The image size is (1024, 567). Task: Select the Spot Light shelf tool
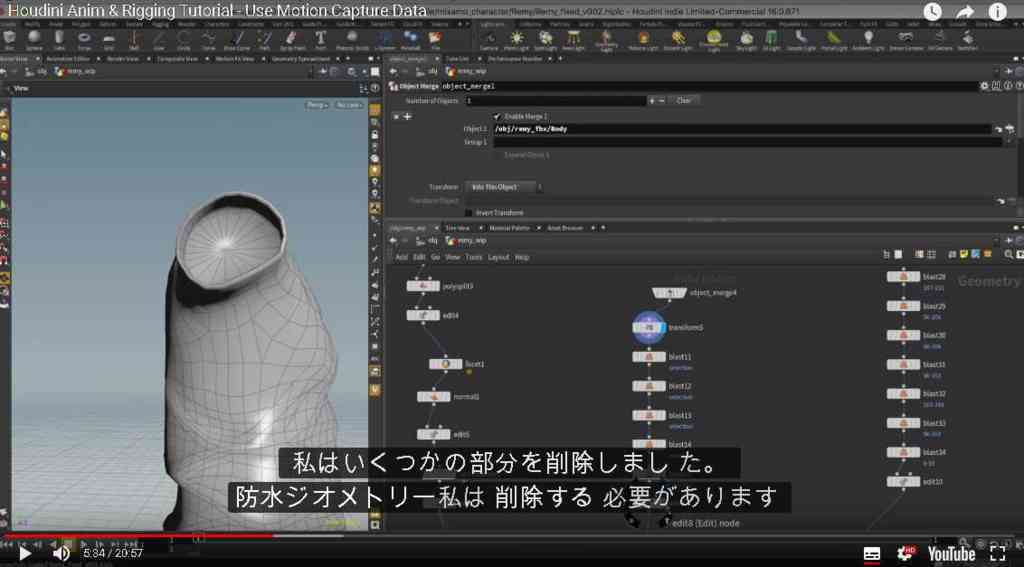(545, 40)
